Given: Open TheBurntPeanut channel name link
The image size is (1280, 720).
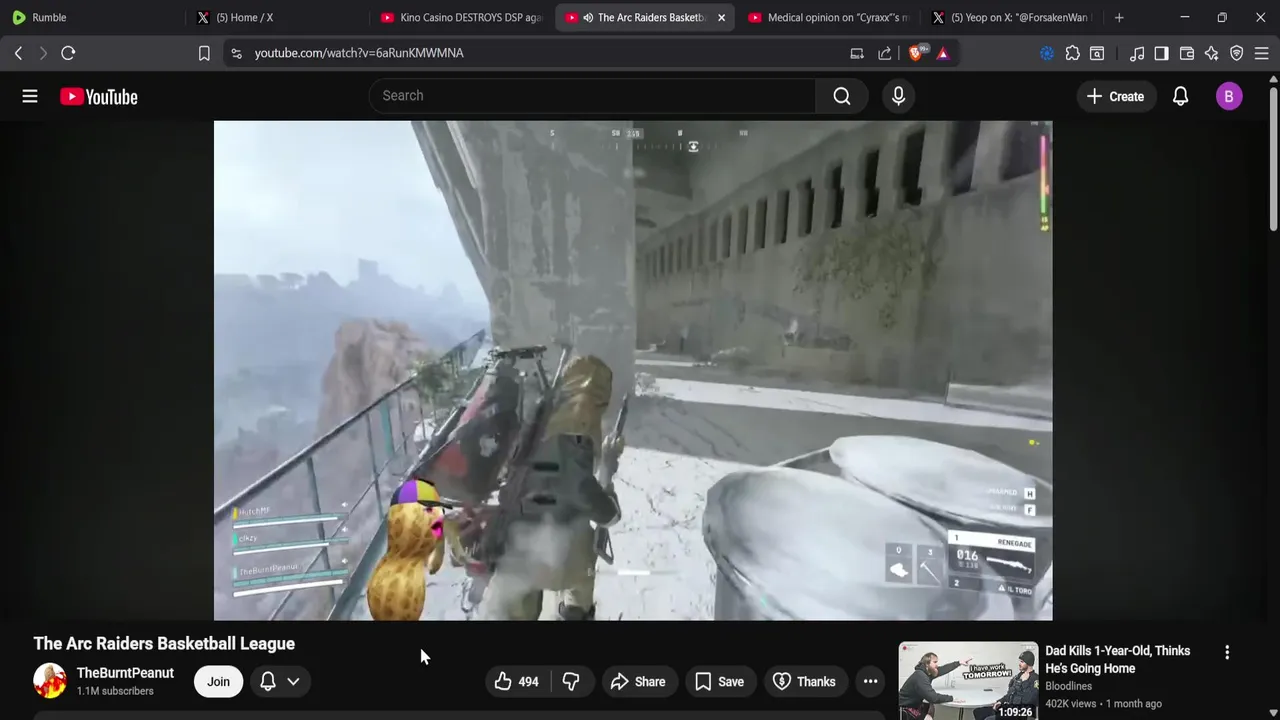Looking at the screenshot, I should point(125,673).
